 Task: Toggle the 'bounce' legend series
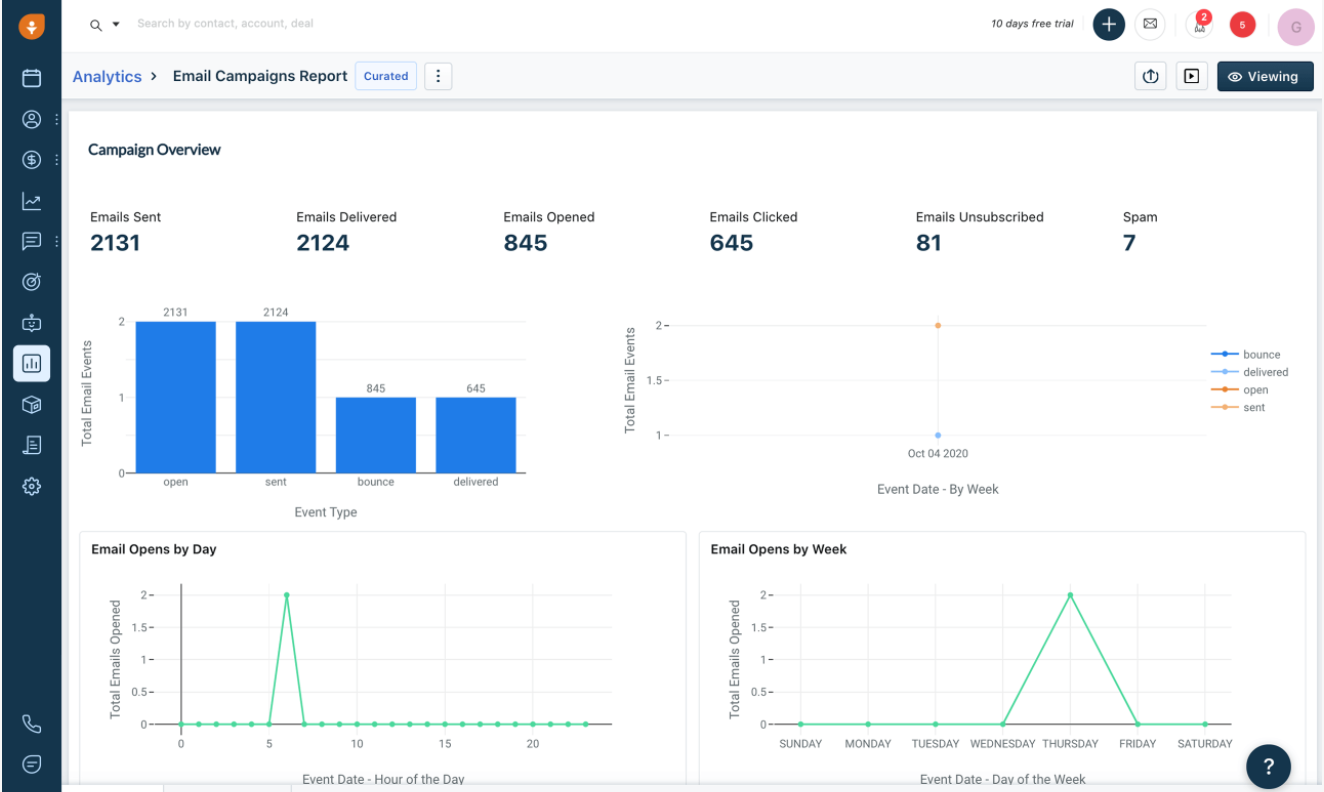pos(1261,354)
